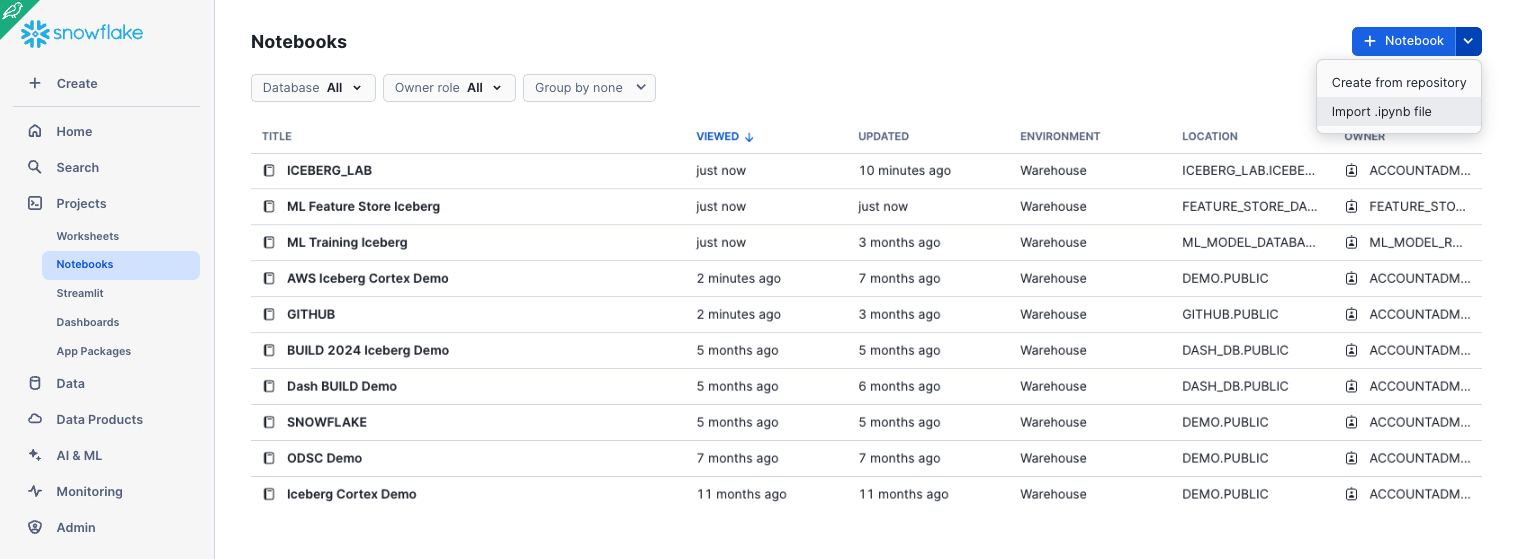This screenshot has width=1517, height=559.
Task: Click the Data Products cloud icon
Action: click(35, 419)
